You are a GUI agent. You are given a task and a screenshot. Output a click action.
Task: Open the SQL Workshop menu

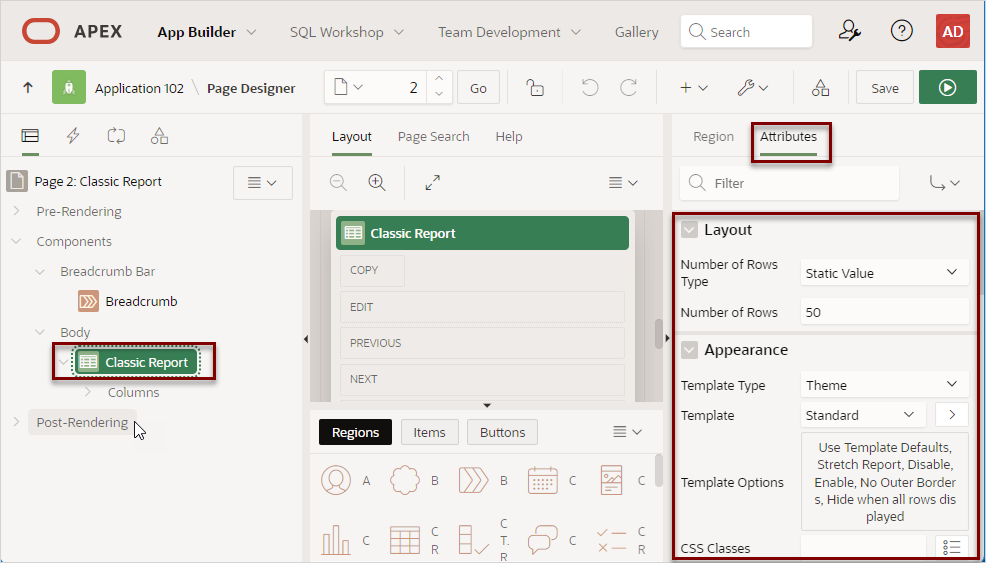click(346, 32)
